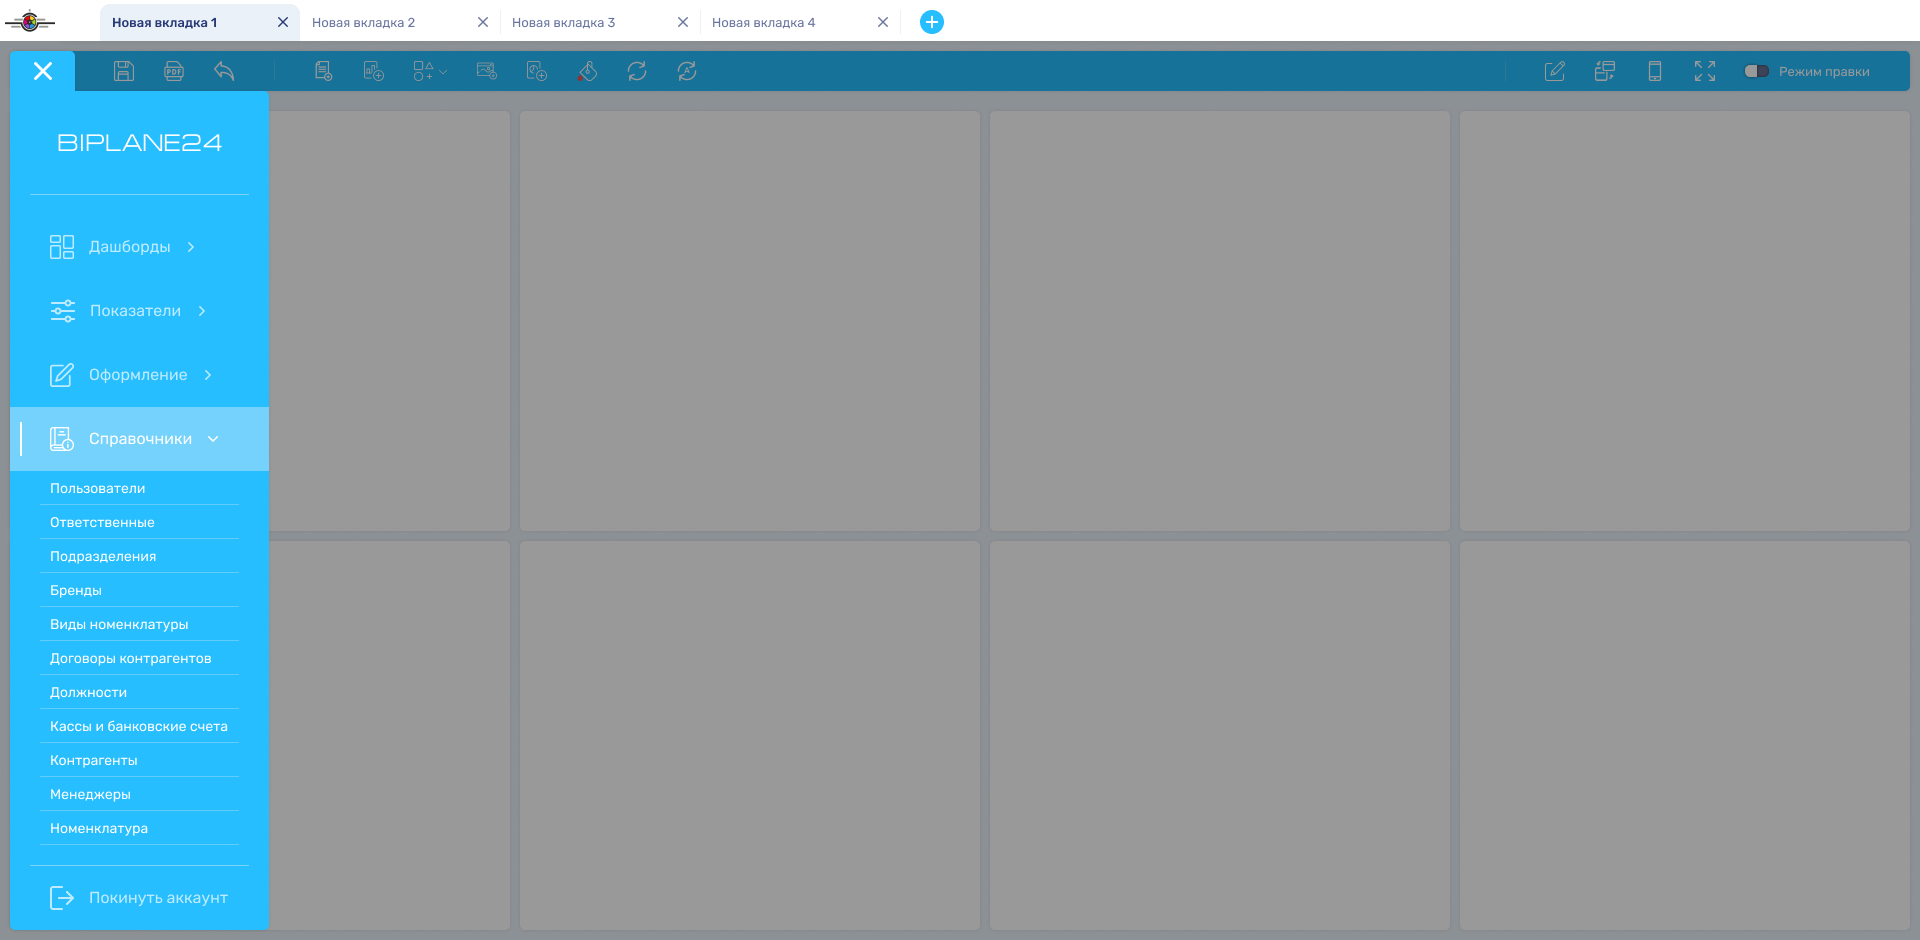Click the paint bucket fill icon
The width and height of the screenshot is (1920, 940).
(587, 71)
